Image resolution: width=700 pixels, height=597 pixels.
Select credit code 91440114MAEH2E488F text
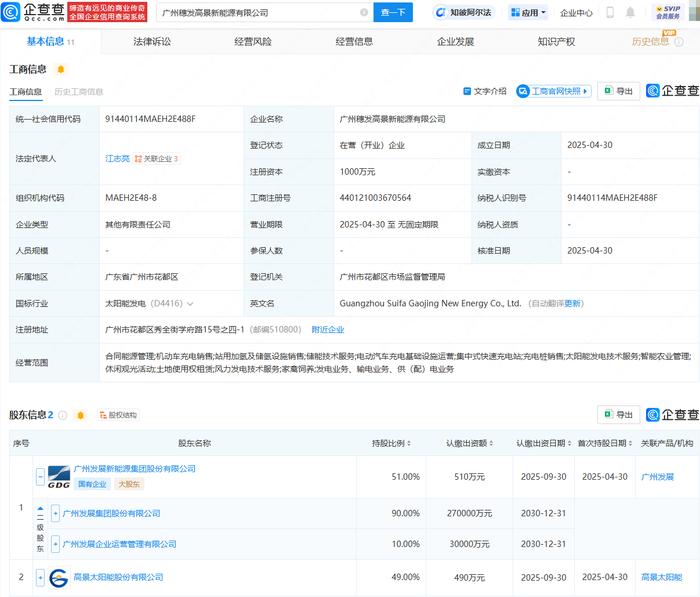(150, 119)
